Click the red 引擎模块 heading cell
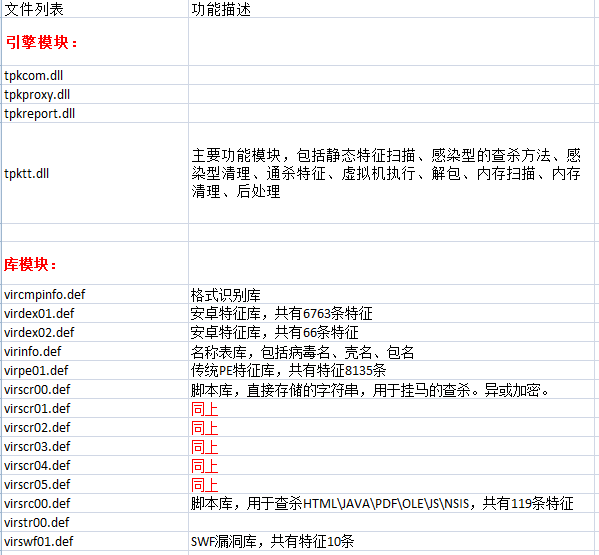599x555 pixels. [x=95, y=42]
